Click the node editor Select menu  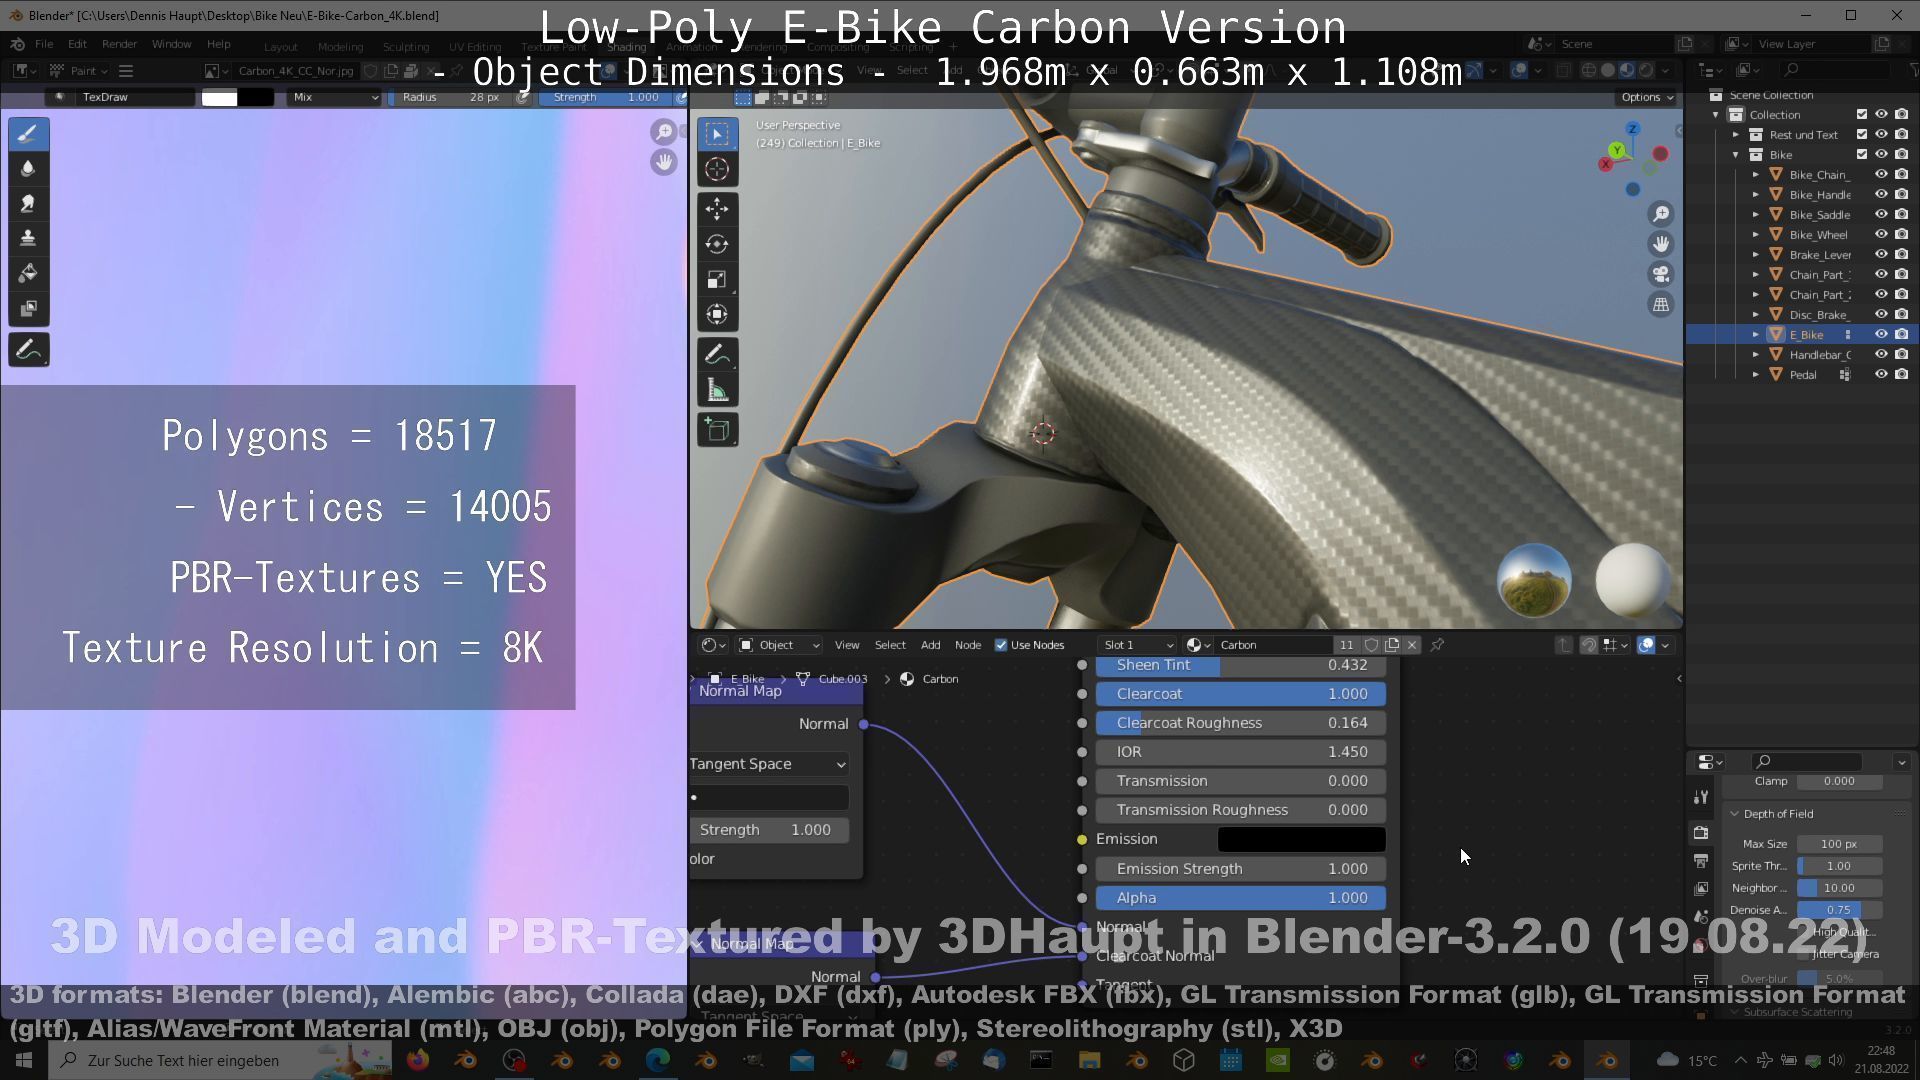point(890,645)
